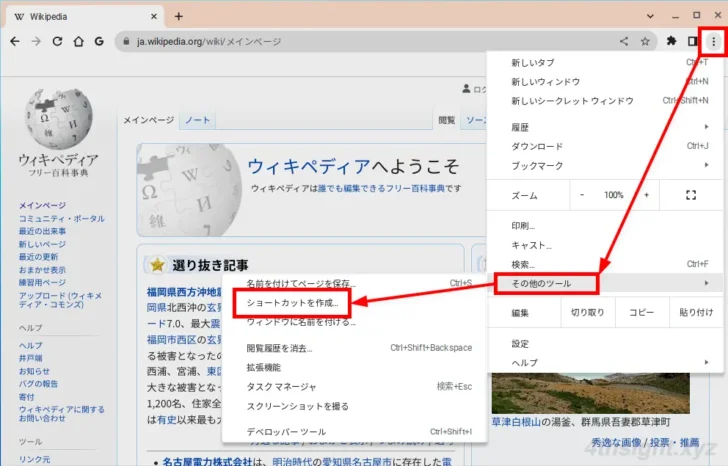The height and width of the screenshot is (466, 728).
Task: Click sidebar link コミュニティ・ポータル
Action: point(62,219)
